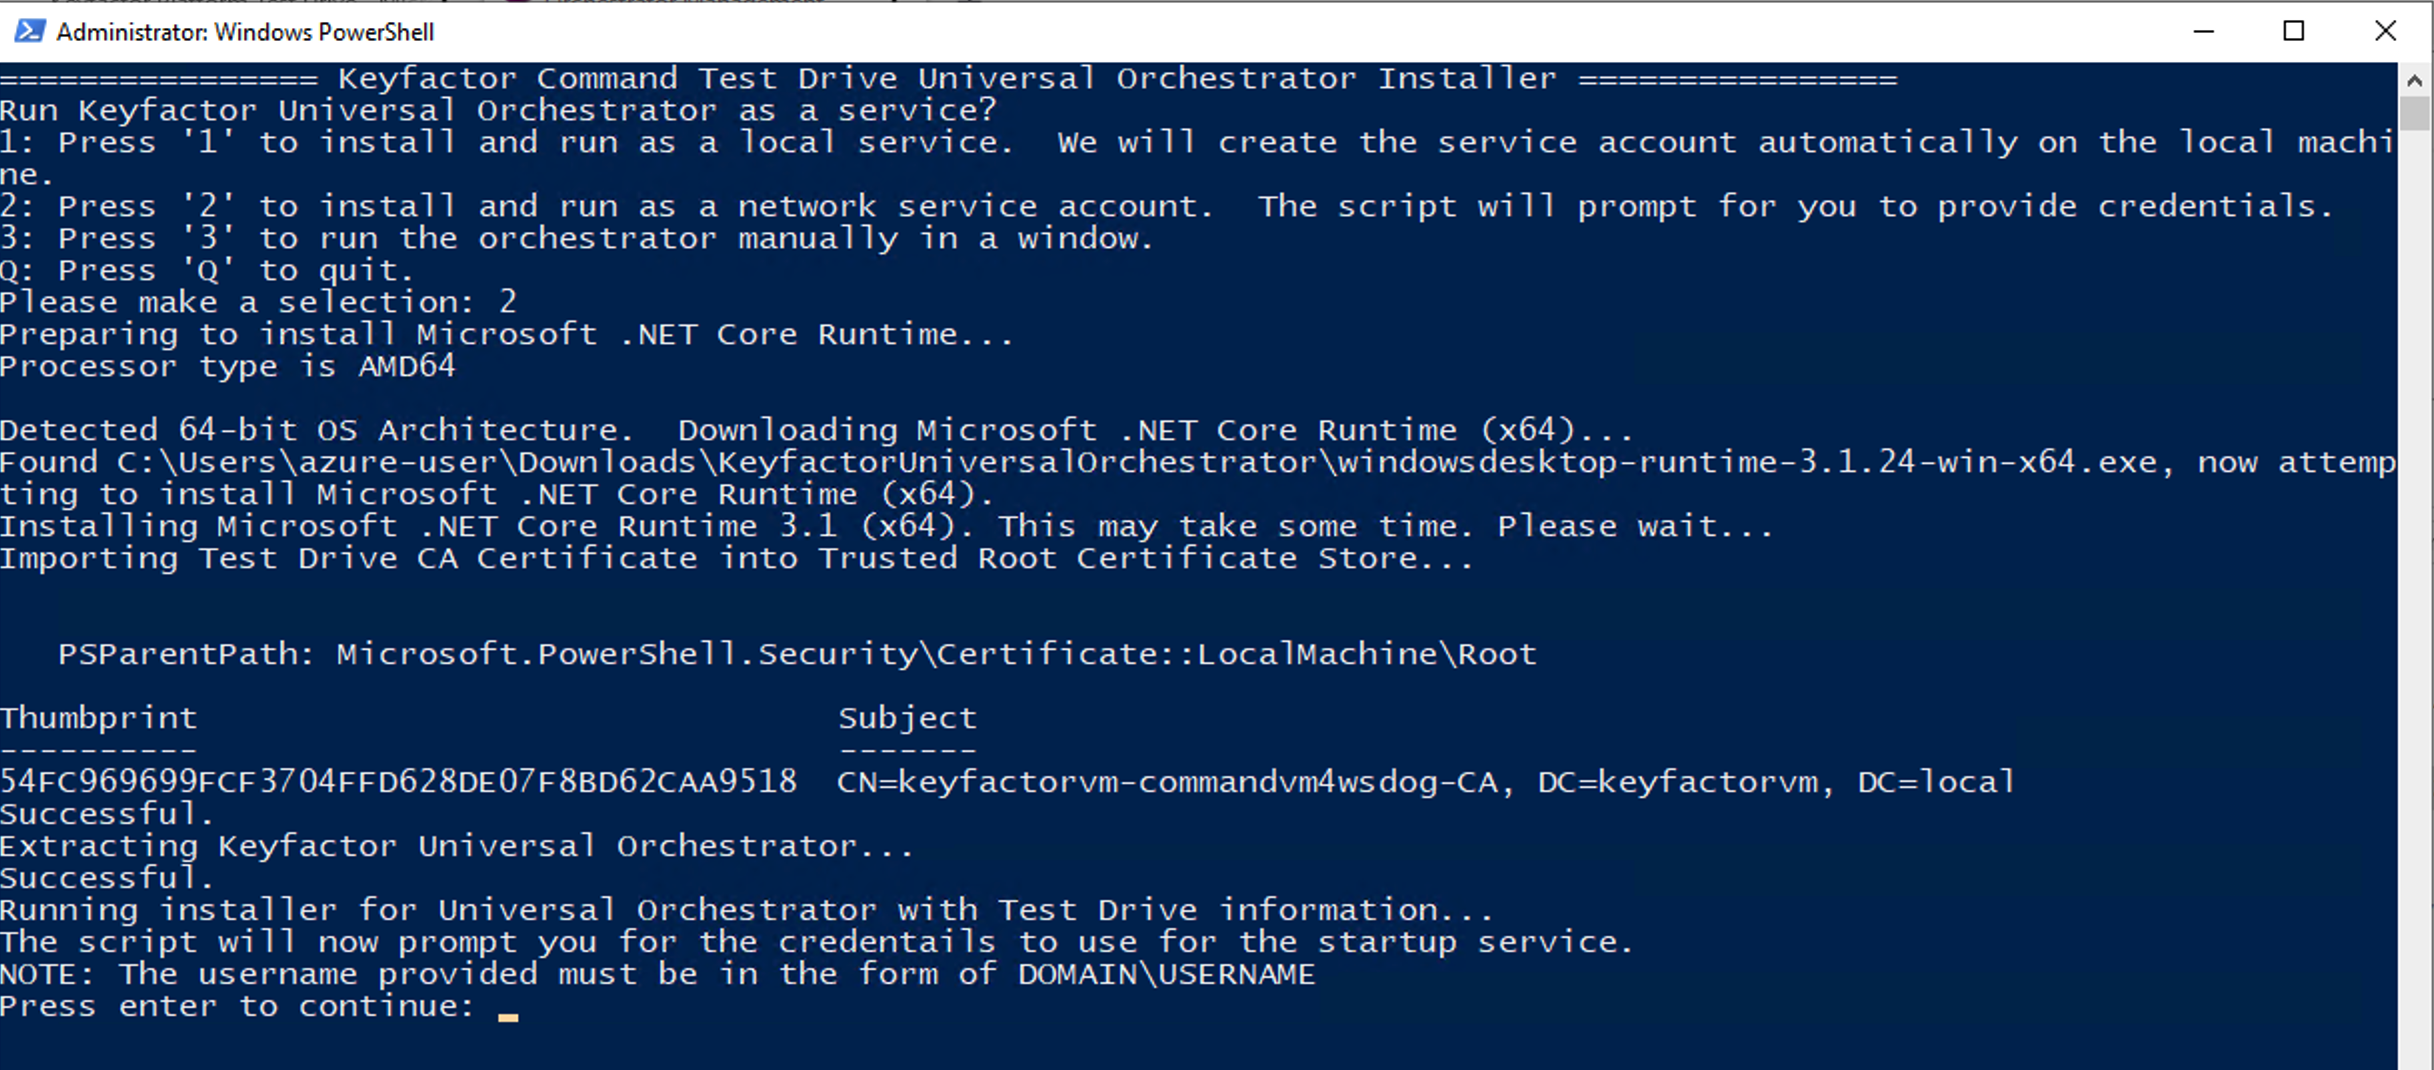2434x1070 pixels.
Task: Click the vertical scrollbar thumb
Action: coord(2414,113)
